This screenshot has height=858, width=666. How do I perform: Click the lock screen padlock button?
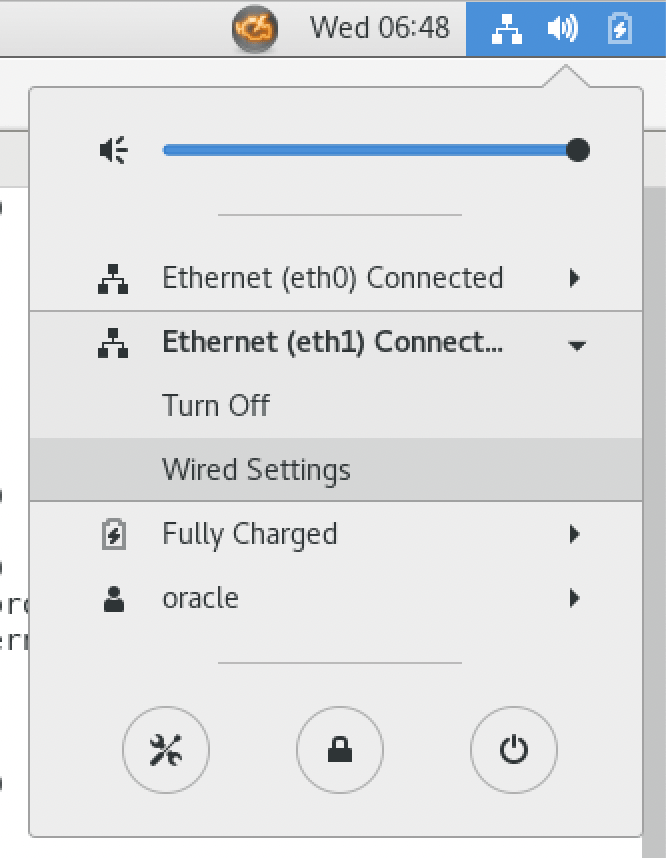tap(340, 750)
